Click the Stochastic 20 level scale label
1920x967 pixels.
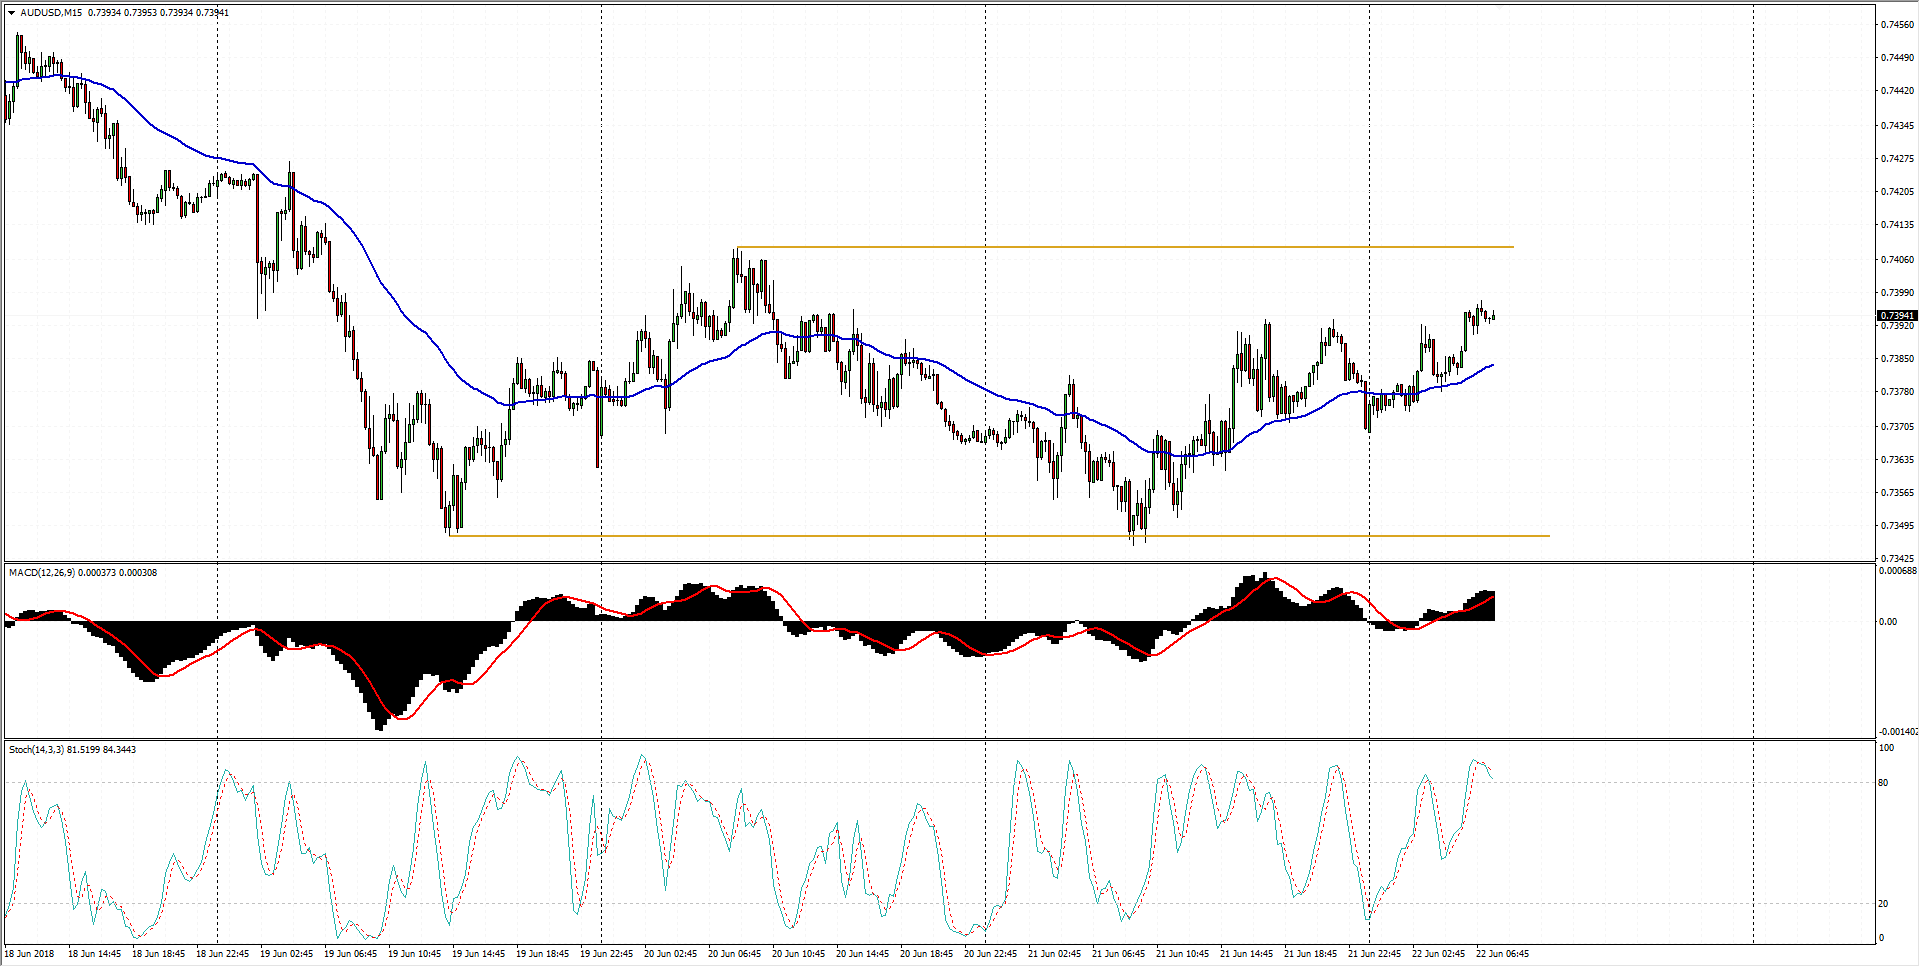tap(1884, 904)
